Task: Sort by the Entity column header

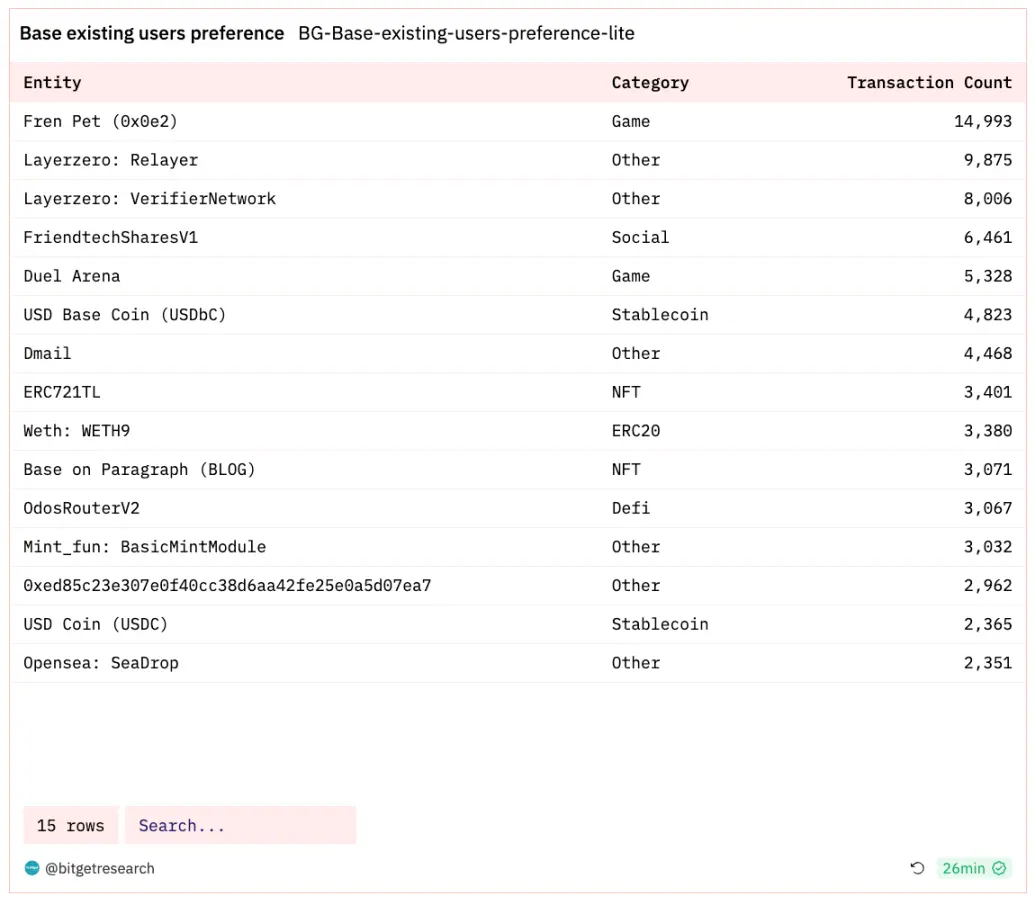Action: coord(52,82)
